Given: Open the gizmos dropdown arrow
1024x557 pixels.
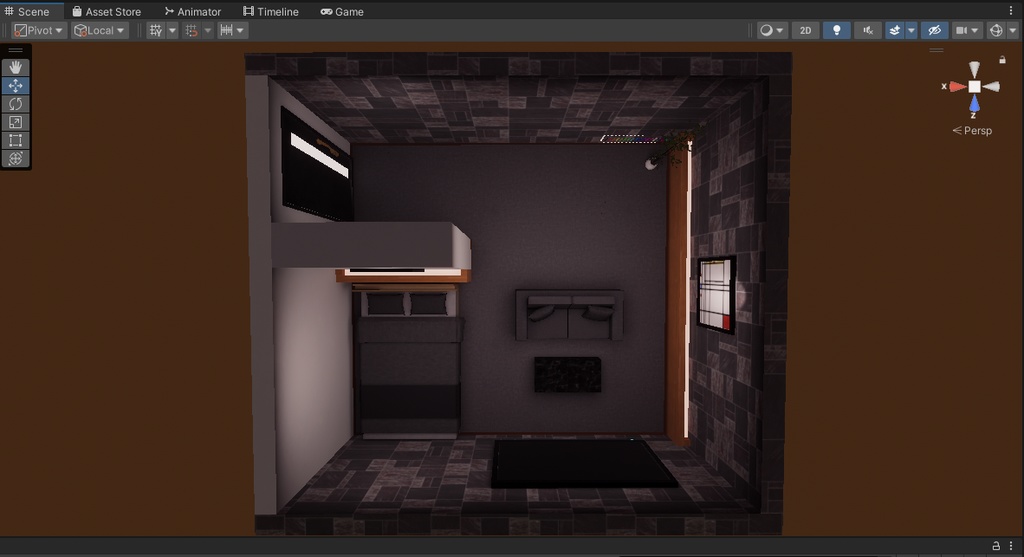Looking at the screenshot, I should (x=1013, y=30).
